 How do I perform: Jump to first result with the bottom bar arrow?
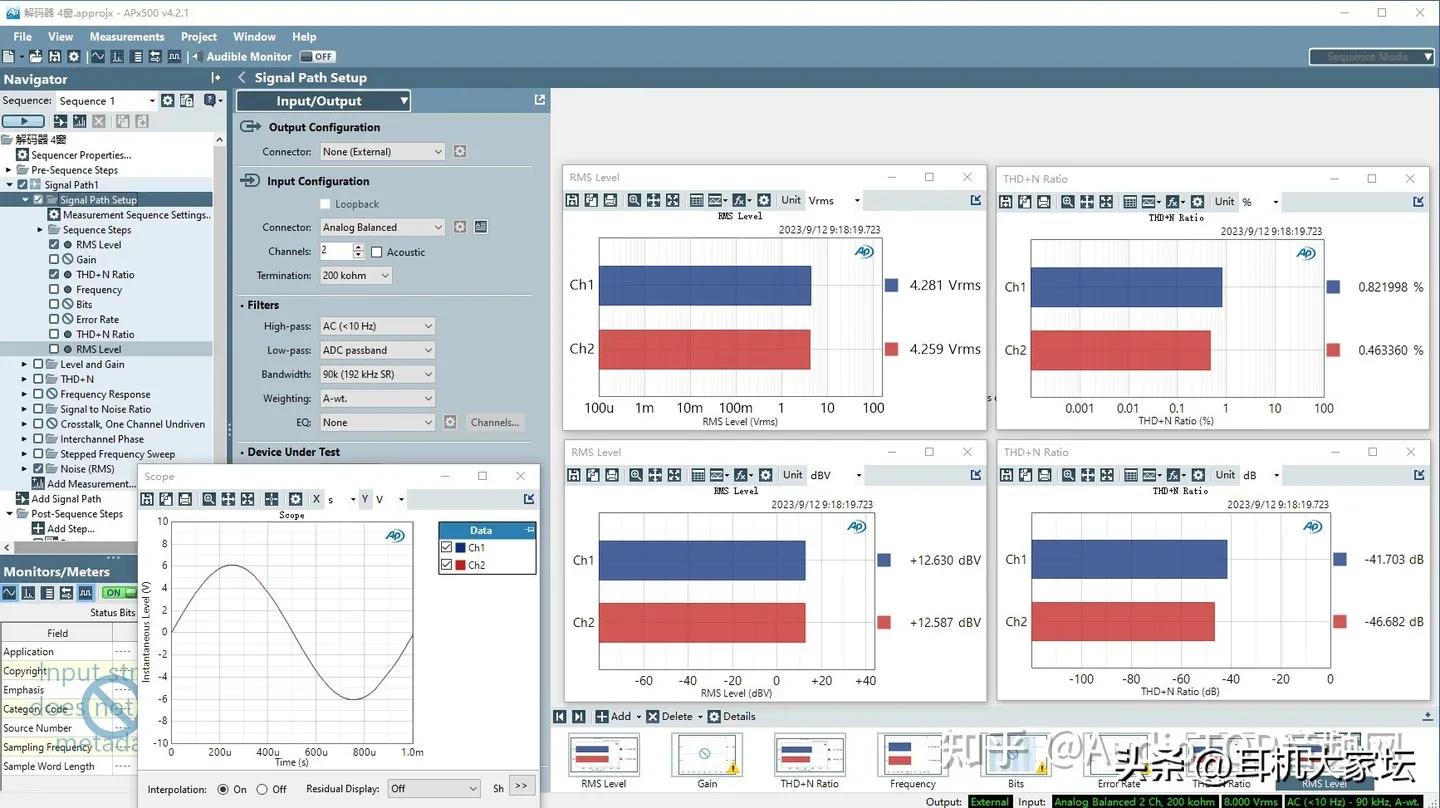tap(560, 717)
